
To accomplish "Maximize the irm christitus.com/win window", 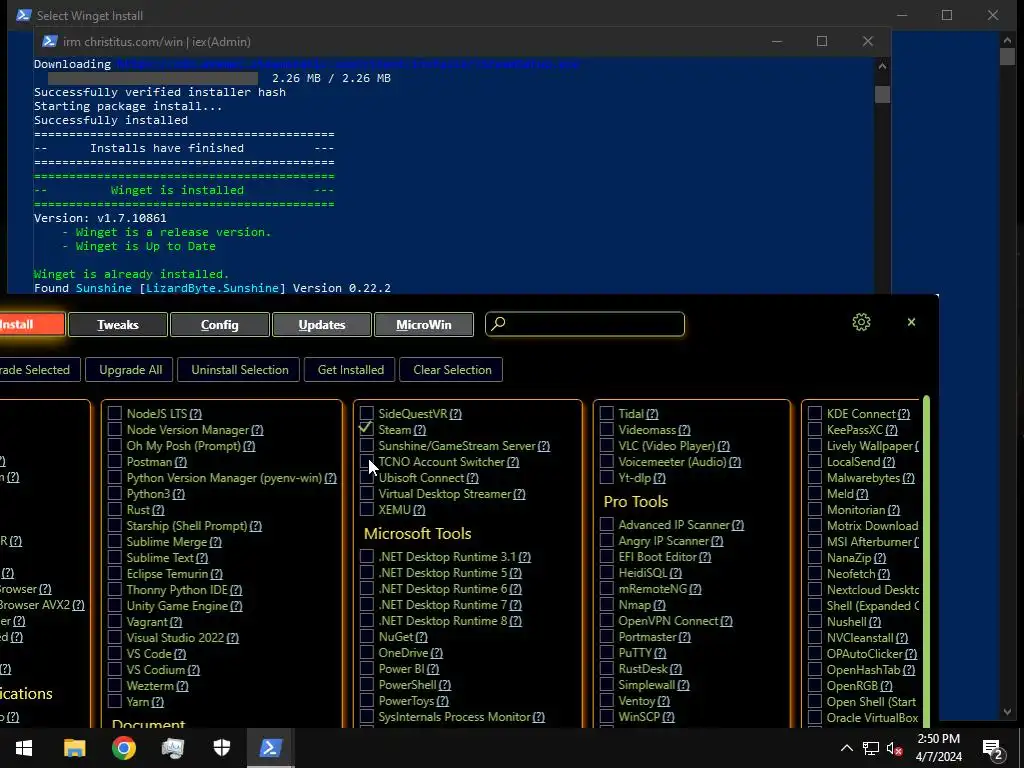I will (822, 41).
